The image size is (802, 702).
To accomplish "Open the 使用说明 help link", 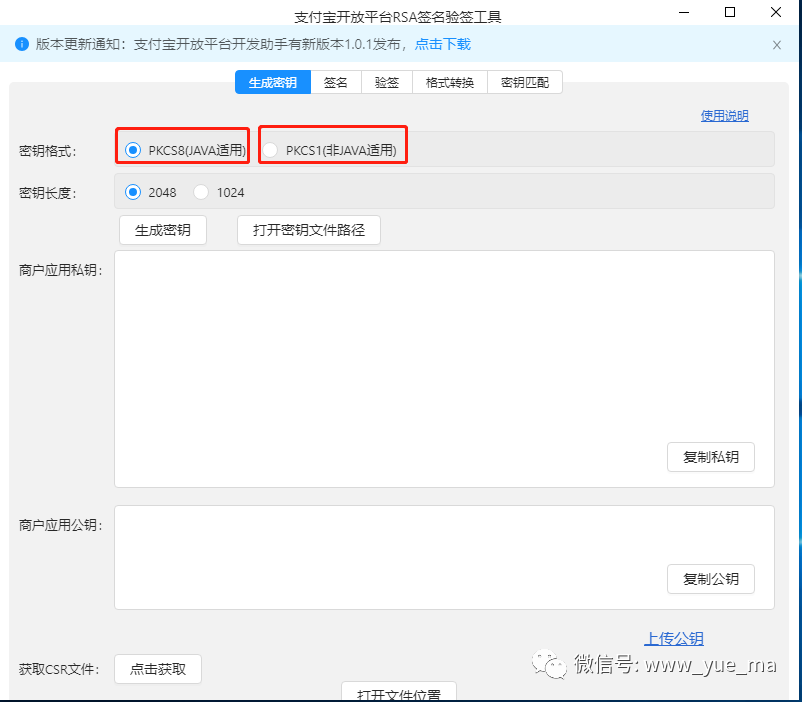I will [724, 116].
